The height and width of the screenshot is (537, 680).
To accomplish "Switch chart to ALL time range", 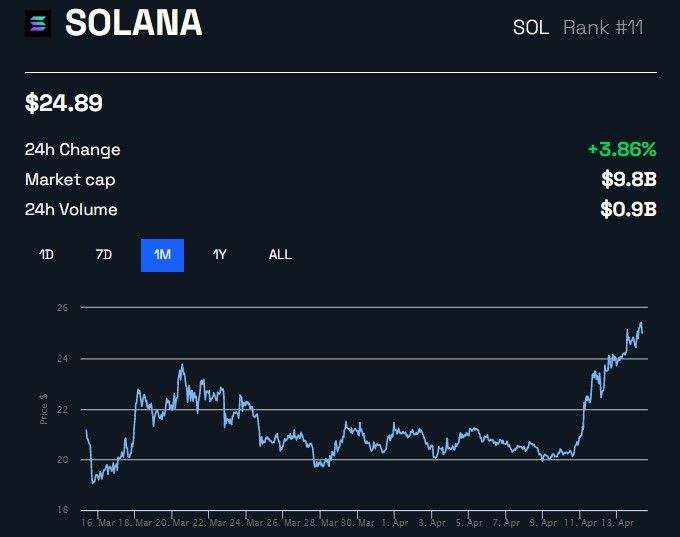I will click(x=280, y=255).
